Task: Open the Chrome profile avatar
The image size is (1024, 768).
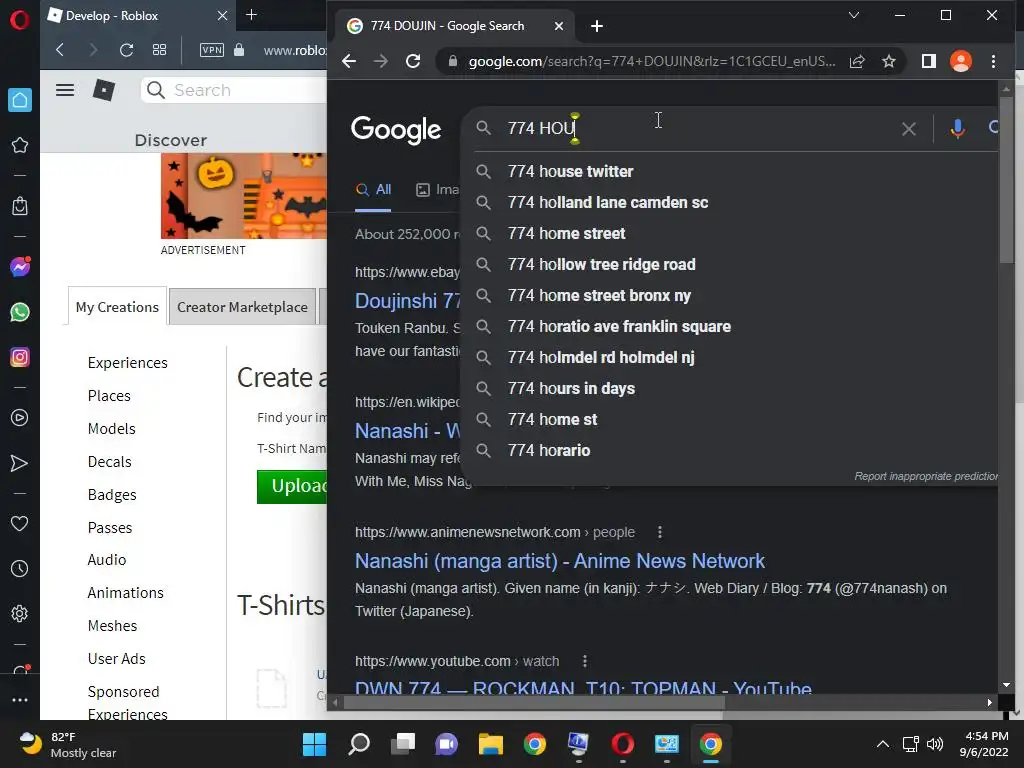Action: 961,61
